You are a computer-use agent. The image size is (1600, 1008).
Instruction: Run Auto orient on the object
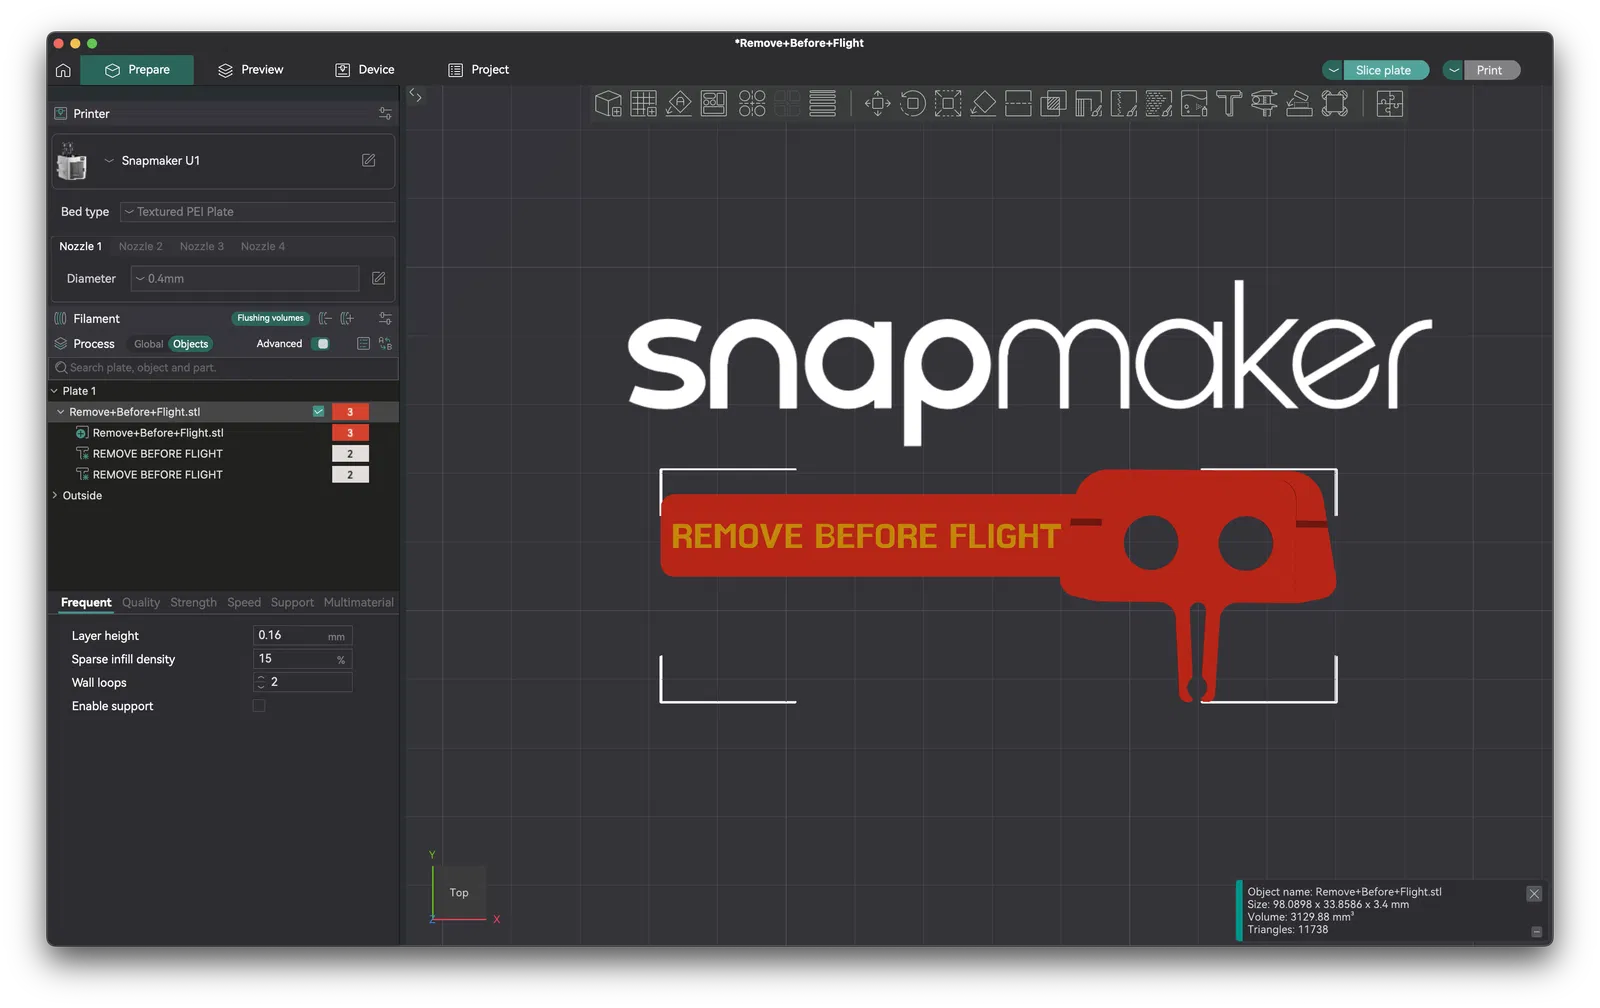click(679, 104)
